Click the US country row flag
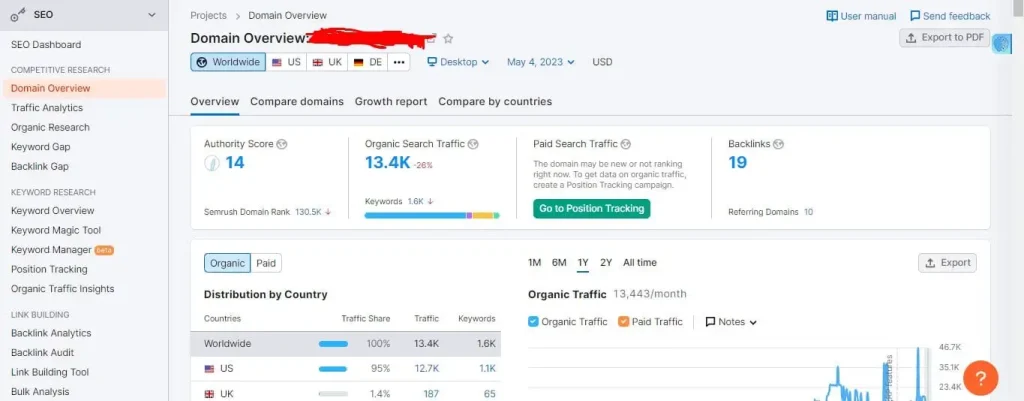 tap(210, 368)
